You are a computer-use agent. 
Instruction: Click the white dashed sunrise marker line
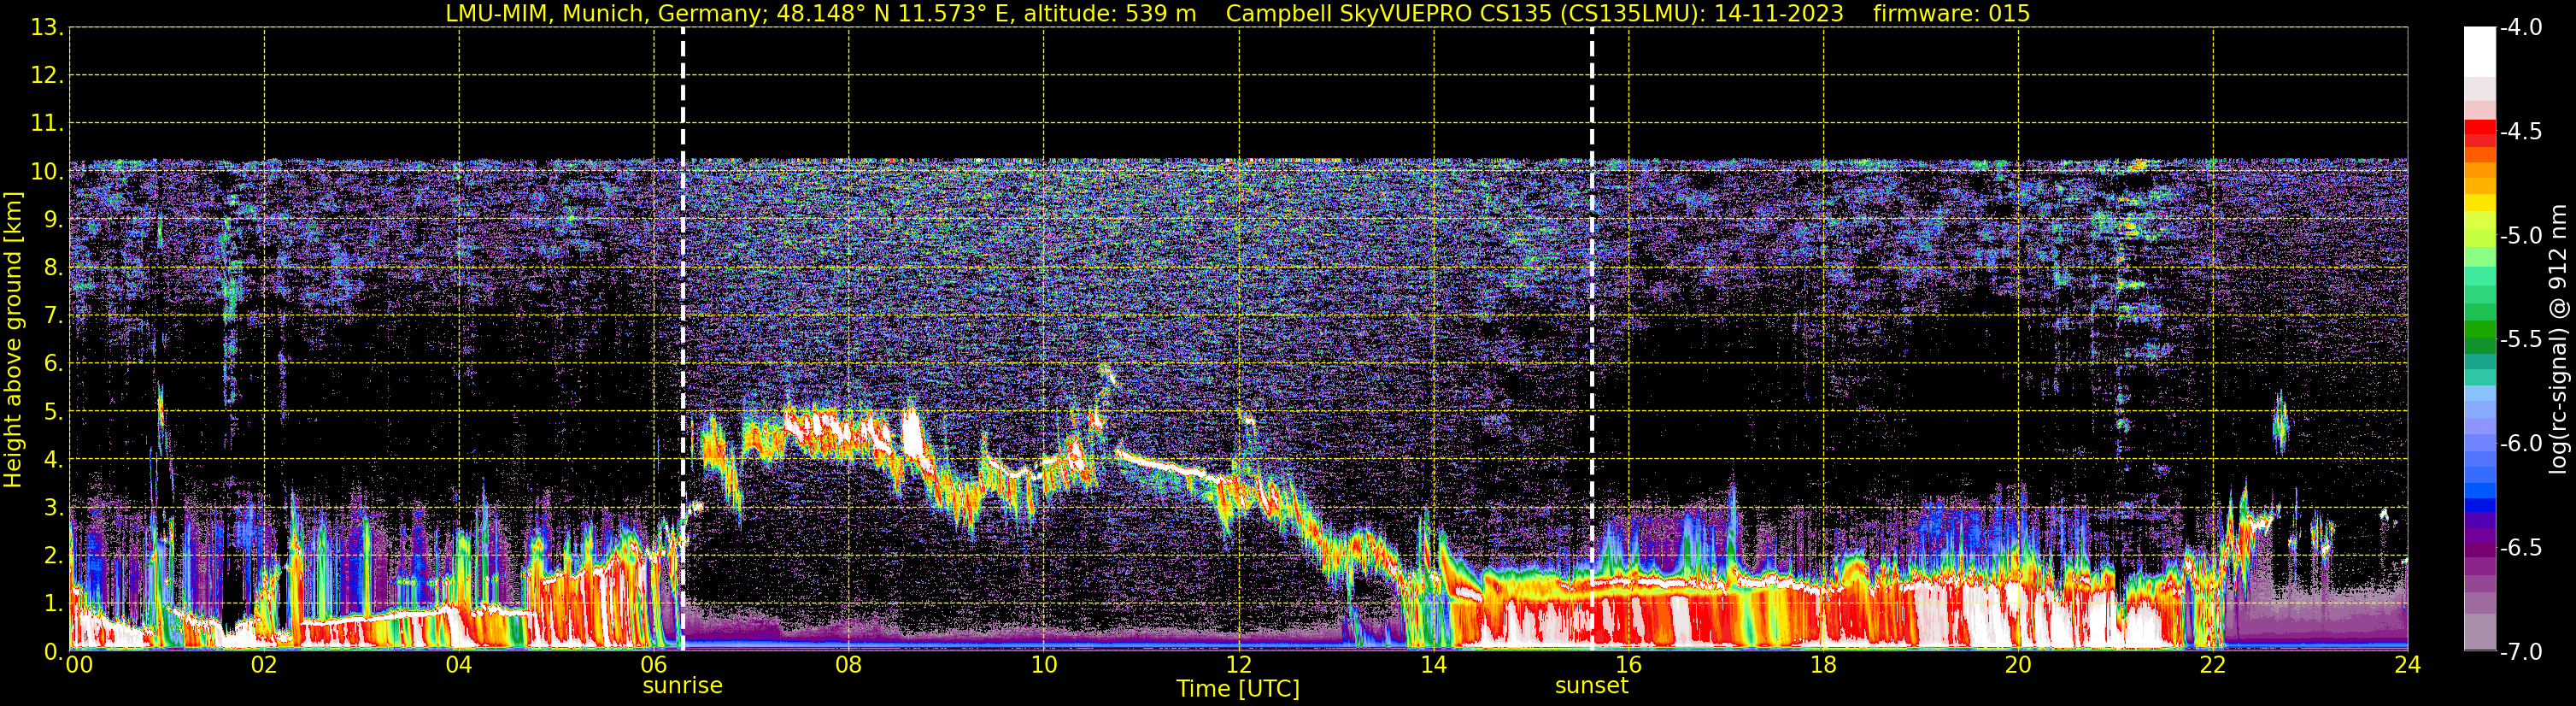(x=683, y=340)
